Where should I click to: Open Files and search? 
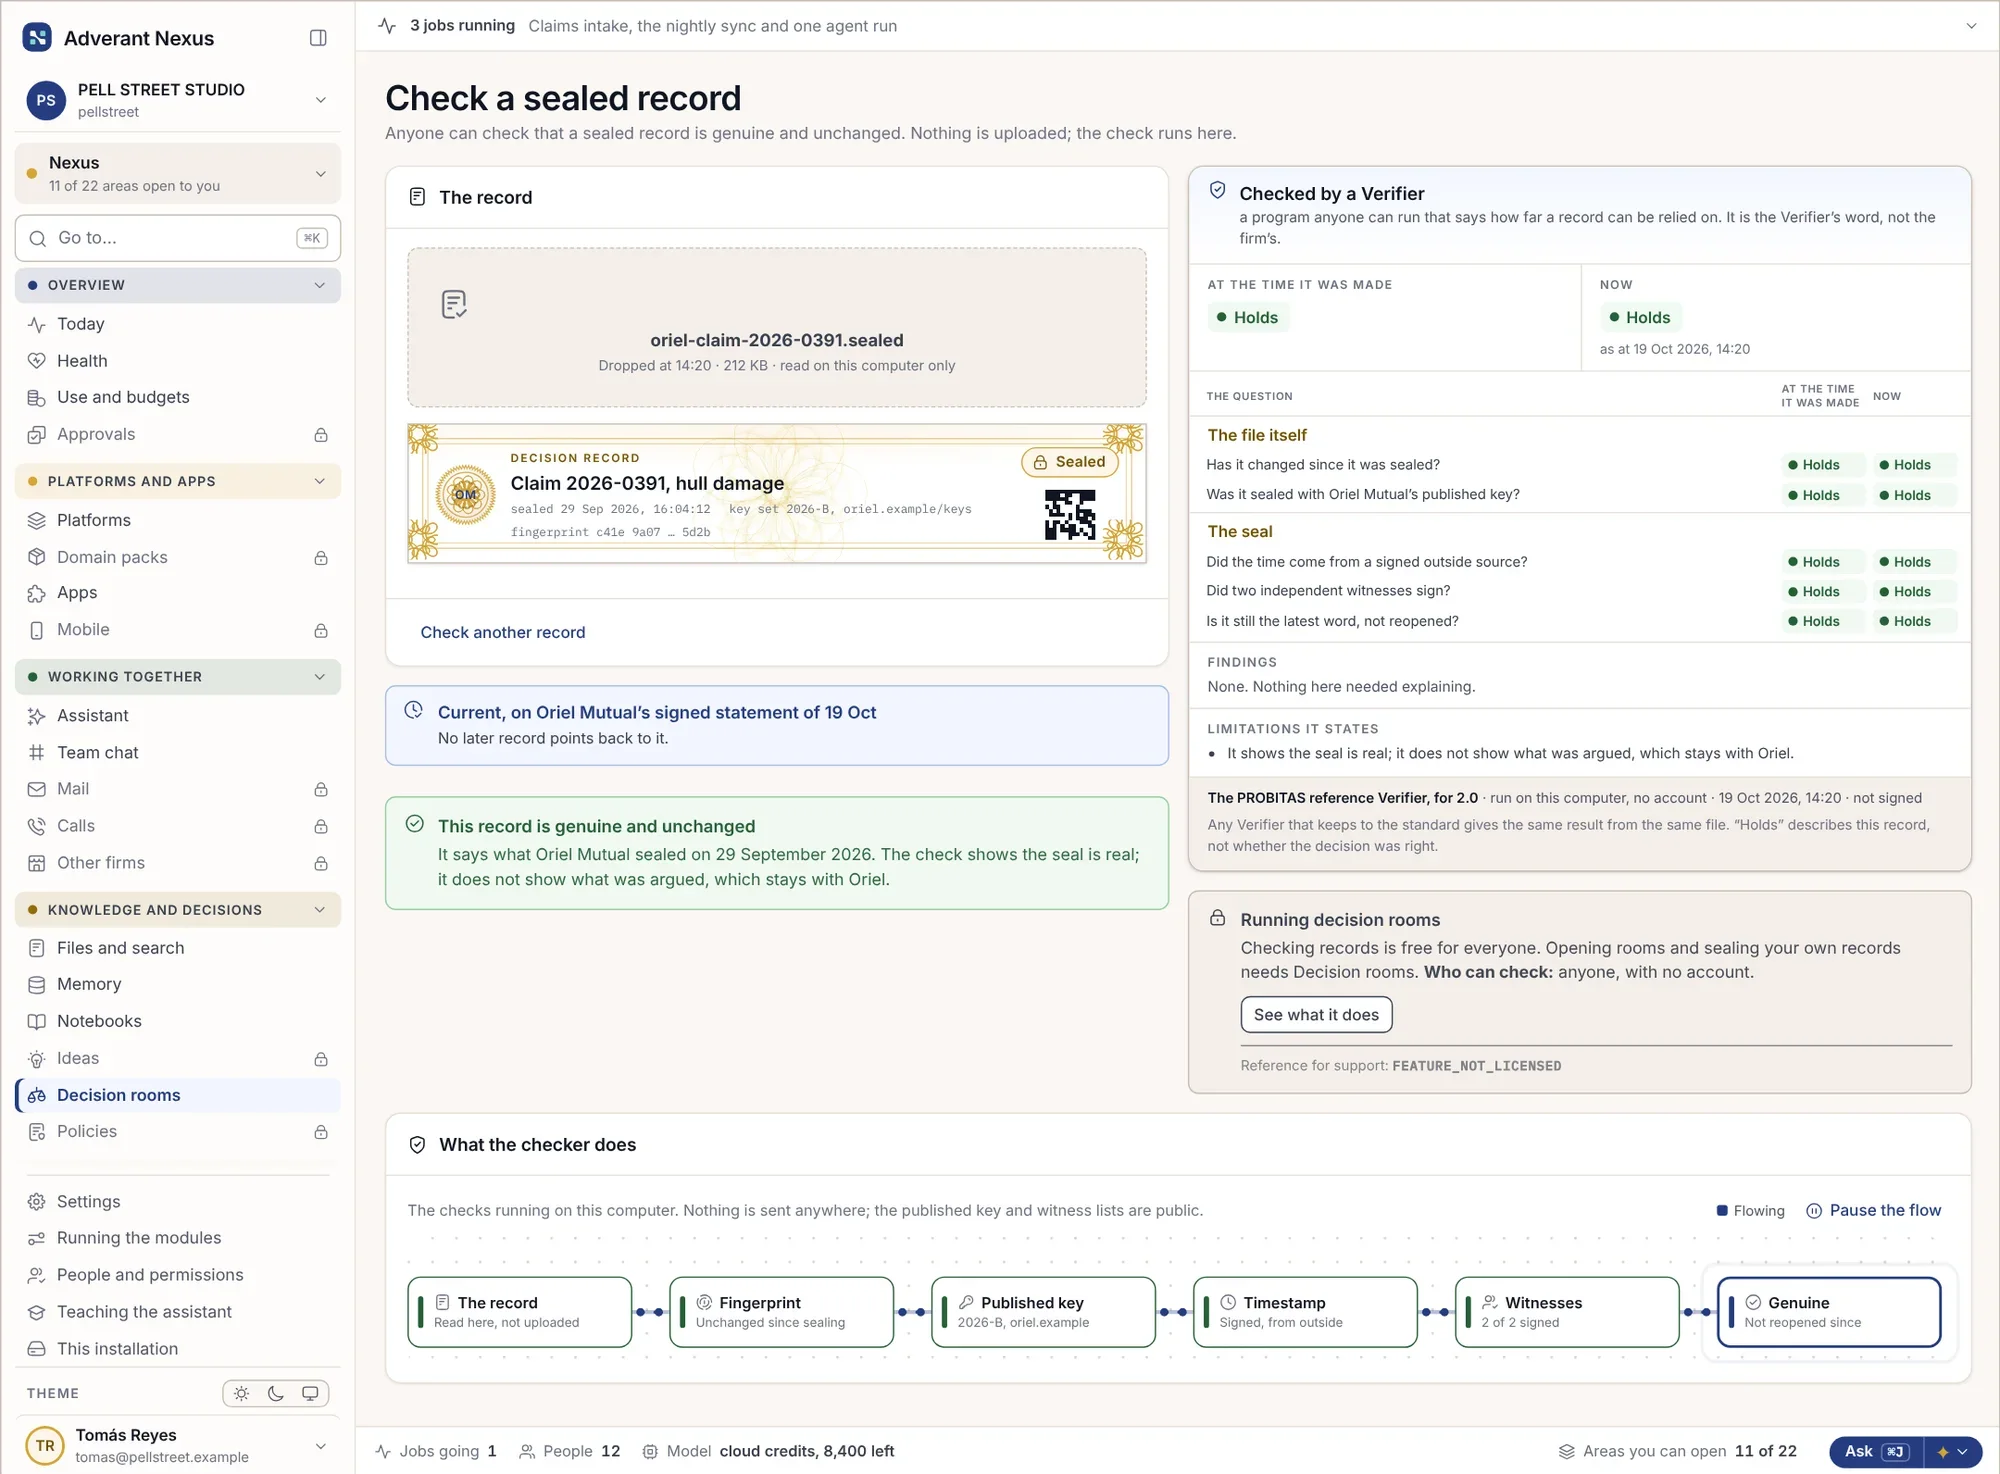(x=178, y=948)
